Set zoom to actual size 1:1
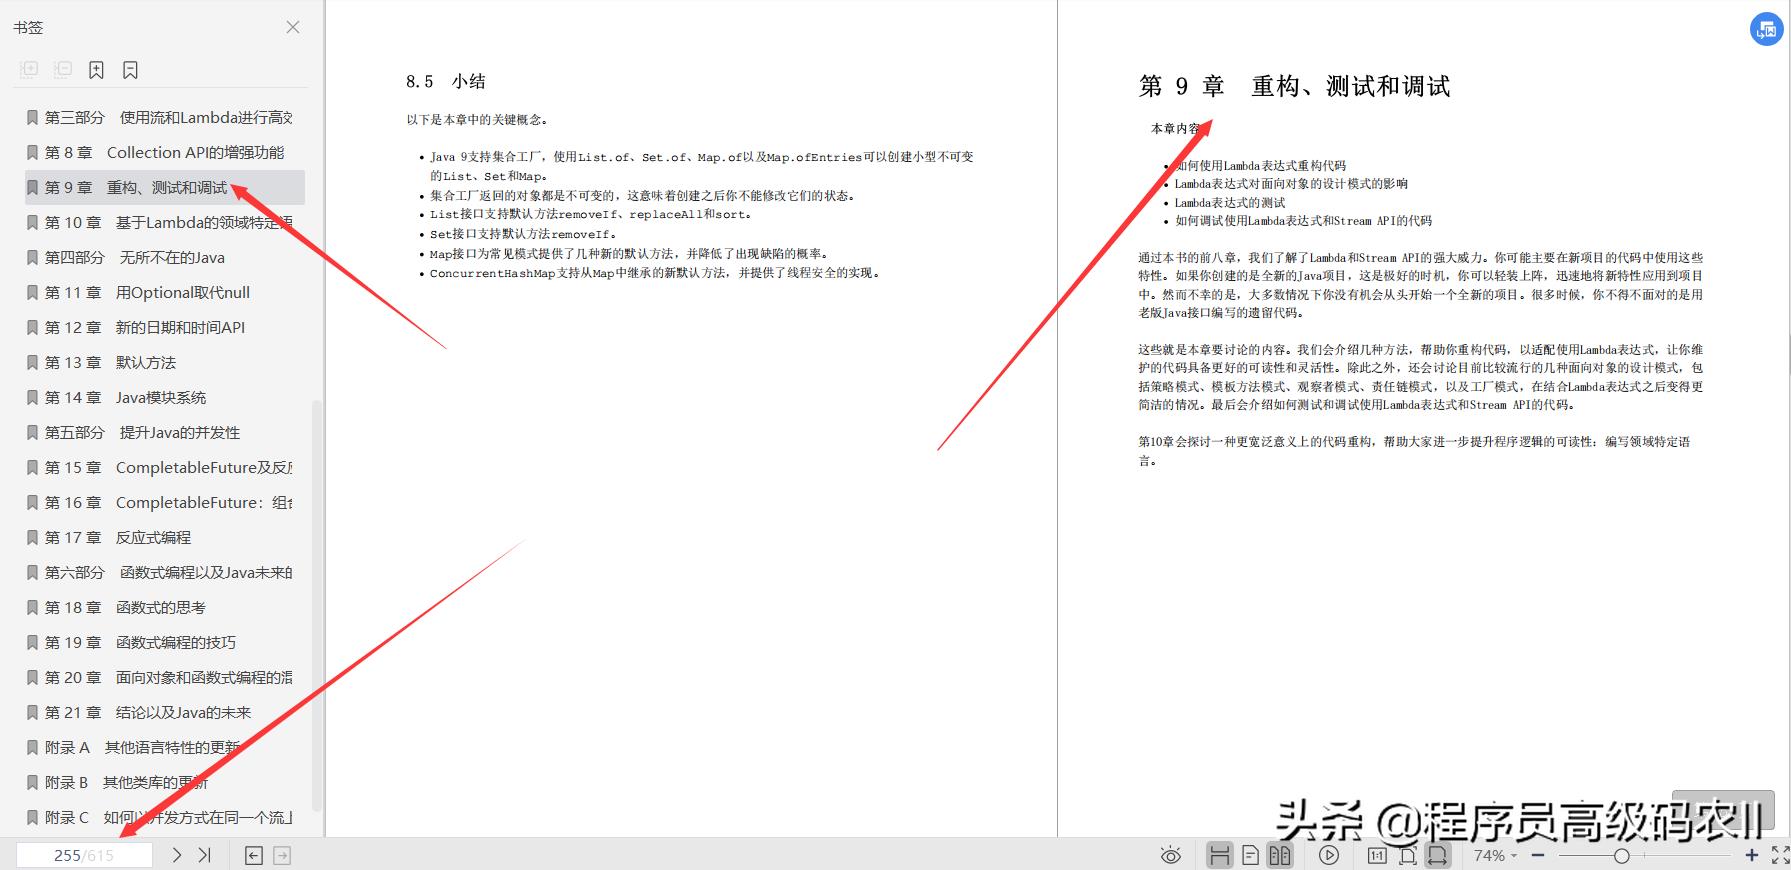 (x=1377, y=855)
